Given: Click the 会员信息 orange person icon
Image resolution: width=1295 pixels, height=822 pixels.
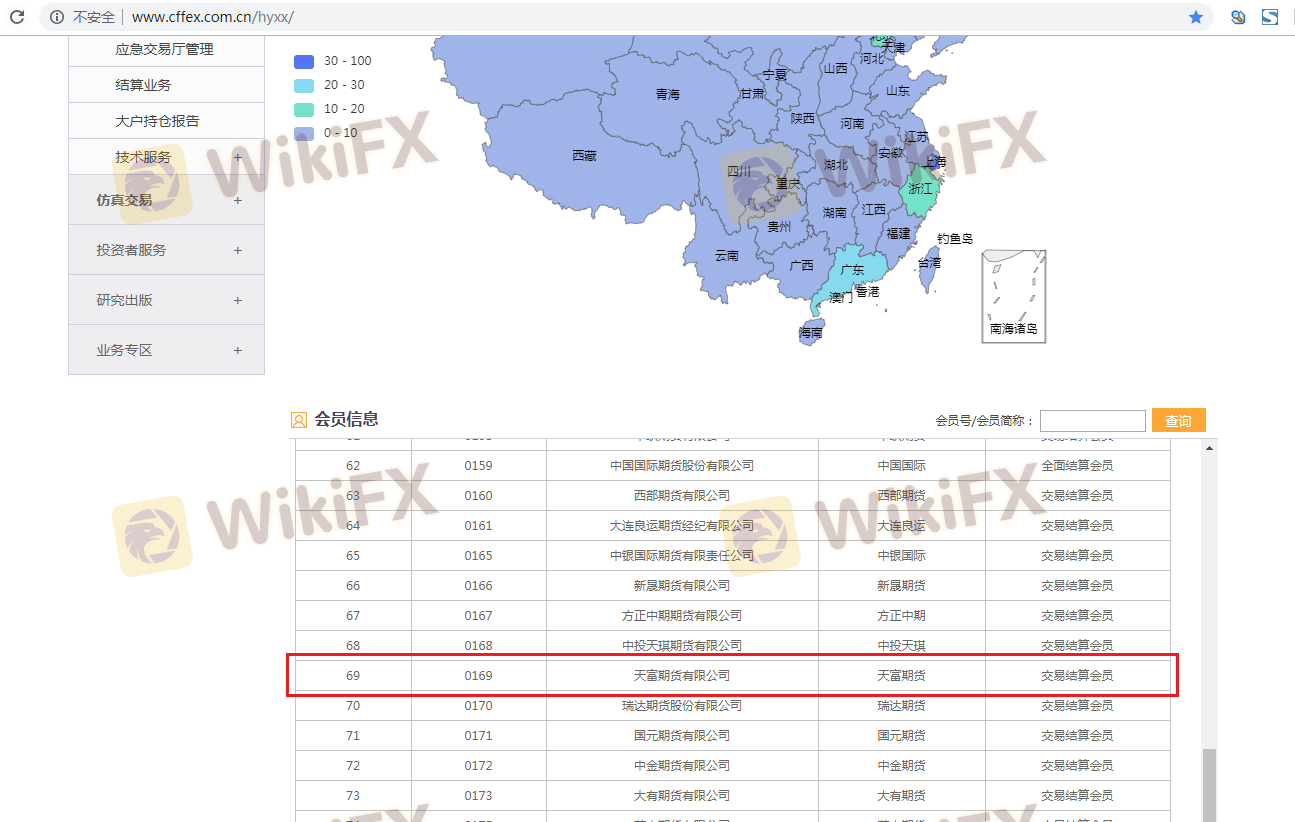Looking at the screenshot, I should pos(299,420).
